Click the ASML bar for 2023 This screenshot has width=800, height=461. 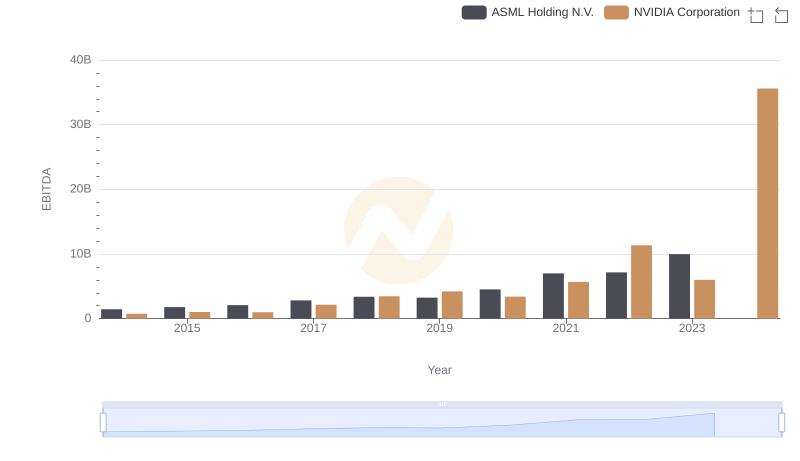pos(679,286)
